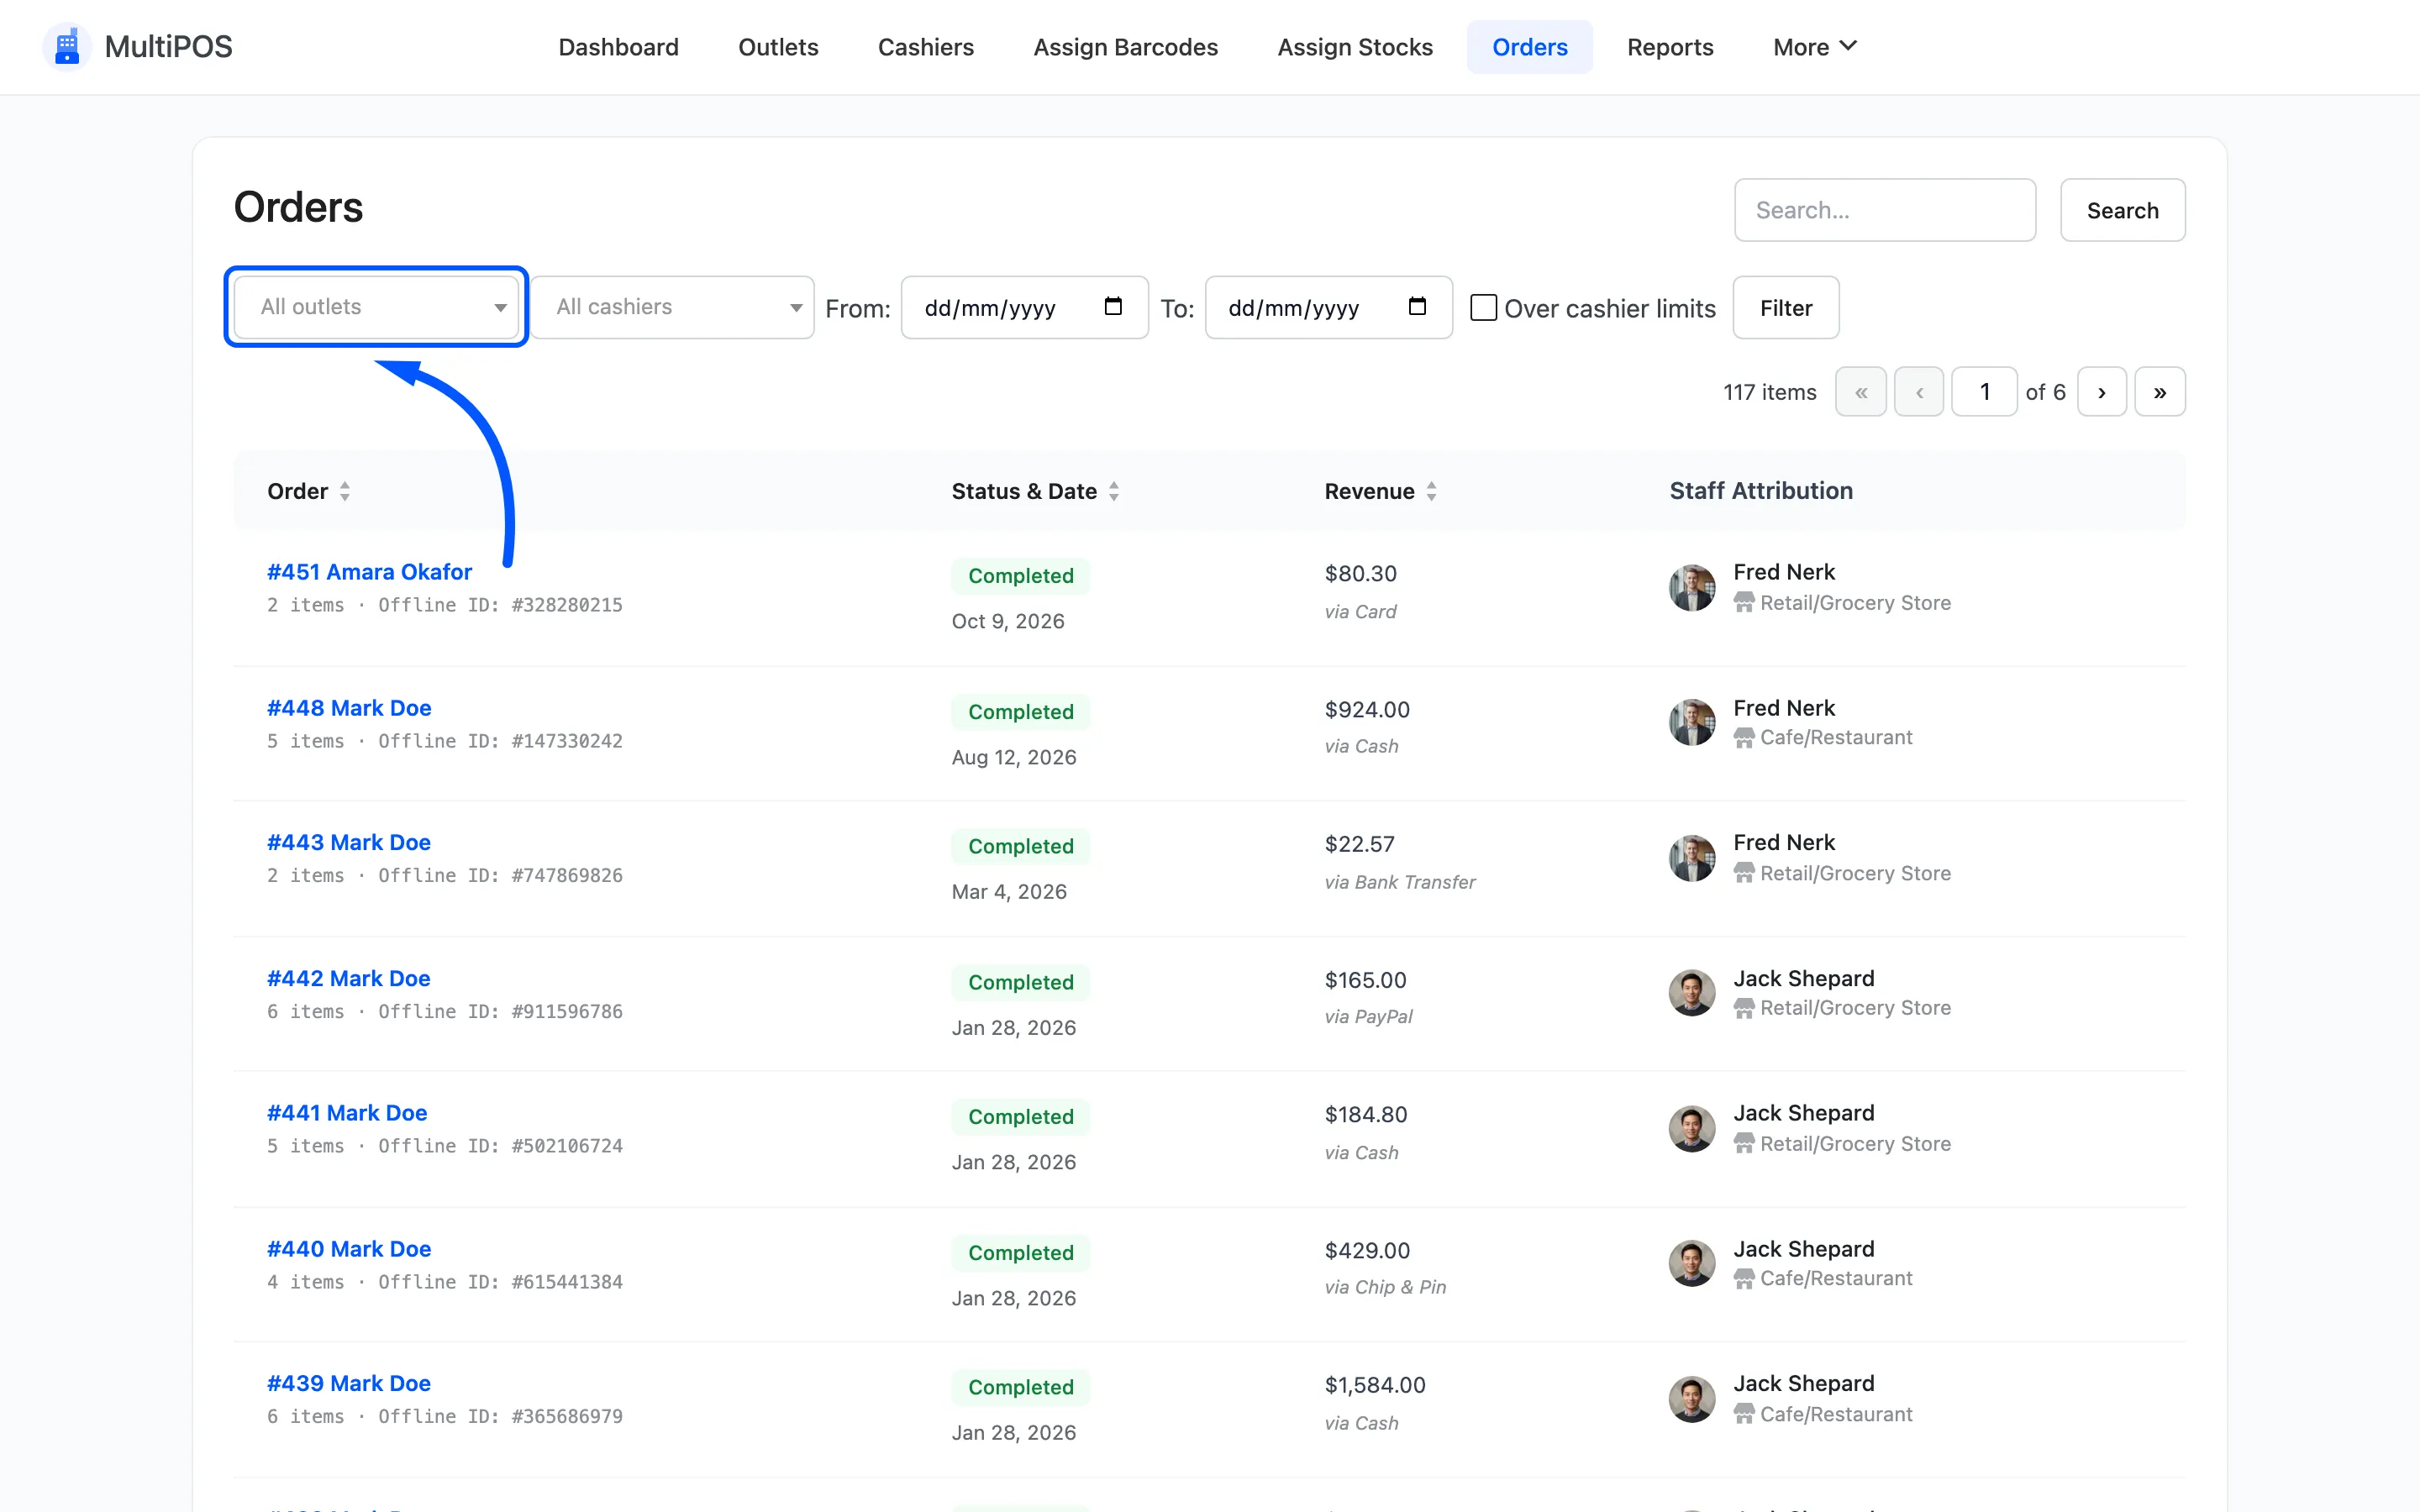Open order #448 Mark Doe
The image size is (2420, 1512).
pos(349,708)
